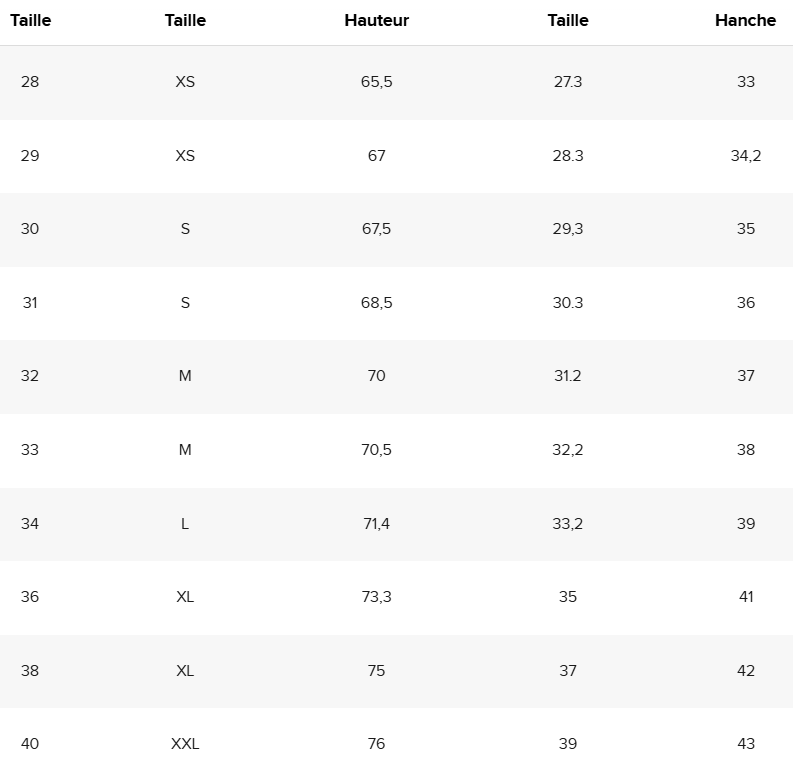Viewport: 793px width, 774px height.
Task: Select hip value 34,2
Action: pos(745,155)
